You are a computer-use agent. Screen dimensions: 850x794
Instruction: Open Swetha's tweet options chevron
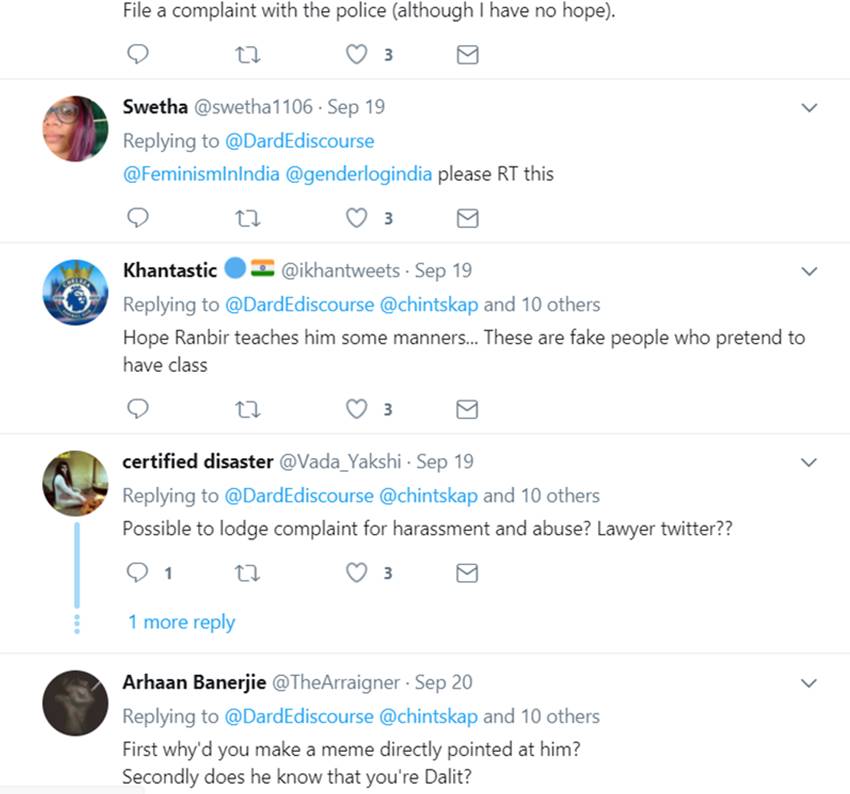(x=810, y=108)
